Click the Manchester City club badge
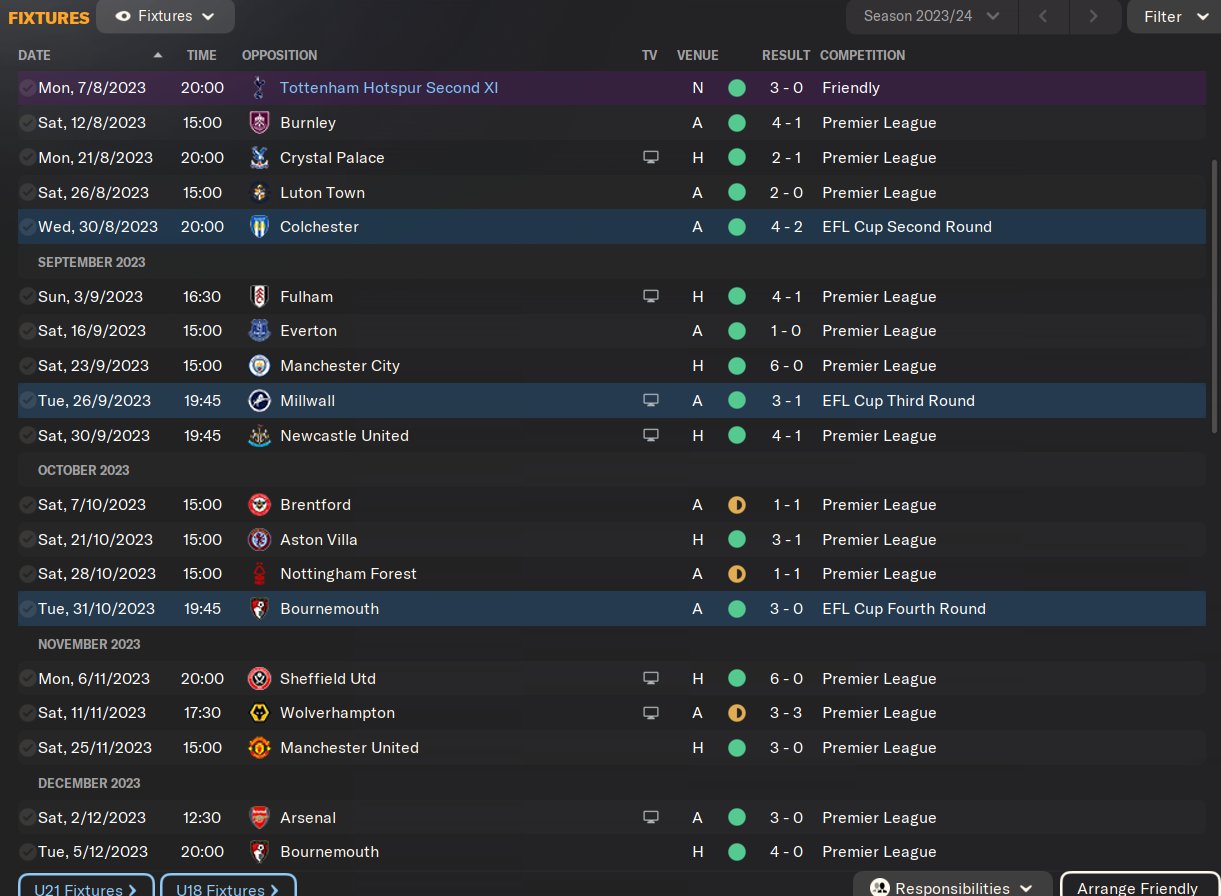Image resolution: width=1221 pixels, height=896 pixels. [x=259, y=366]
